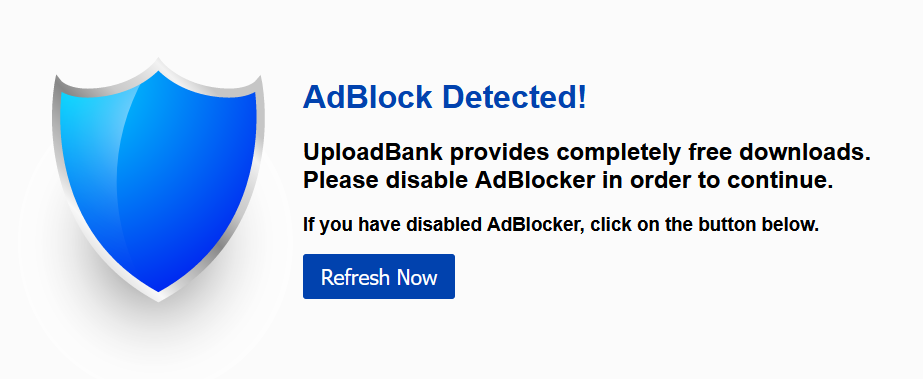The height and width of the screenshot is (379, 923).
Task: Click the blue shield icon
Action: pyautogui.click(x=158, y=179)
